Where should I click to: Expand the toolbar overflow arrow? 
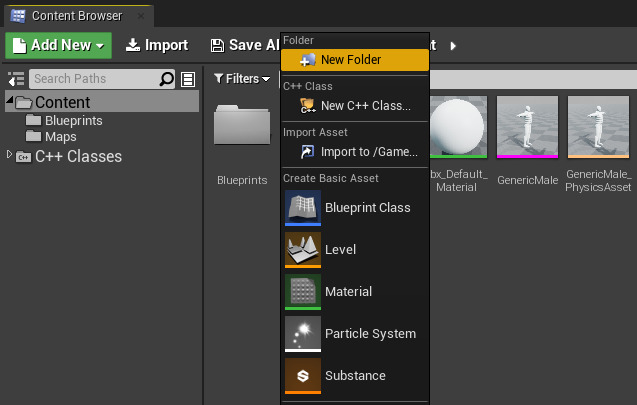tap(453, 46)
